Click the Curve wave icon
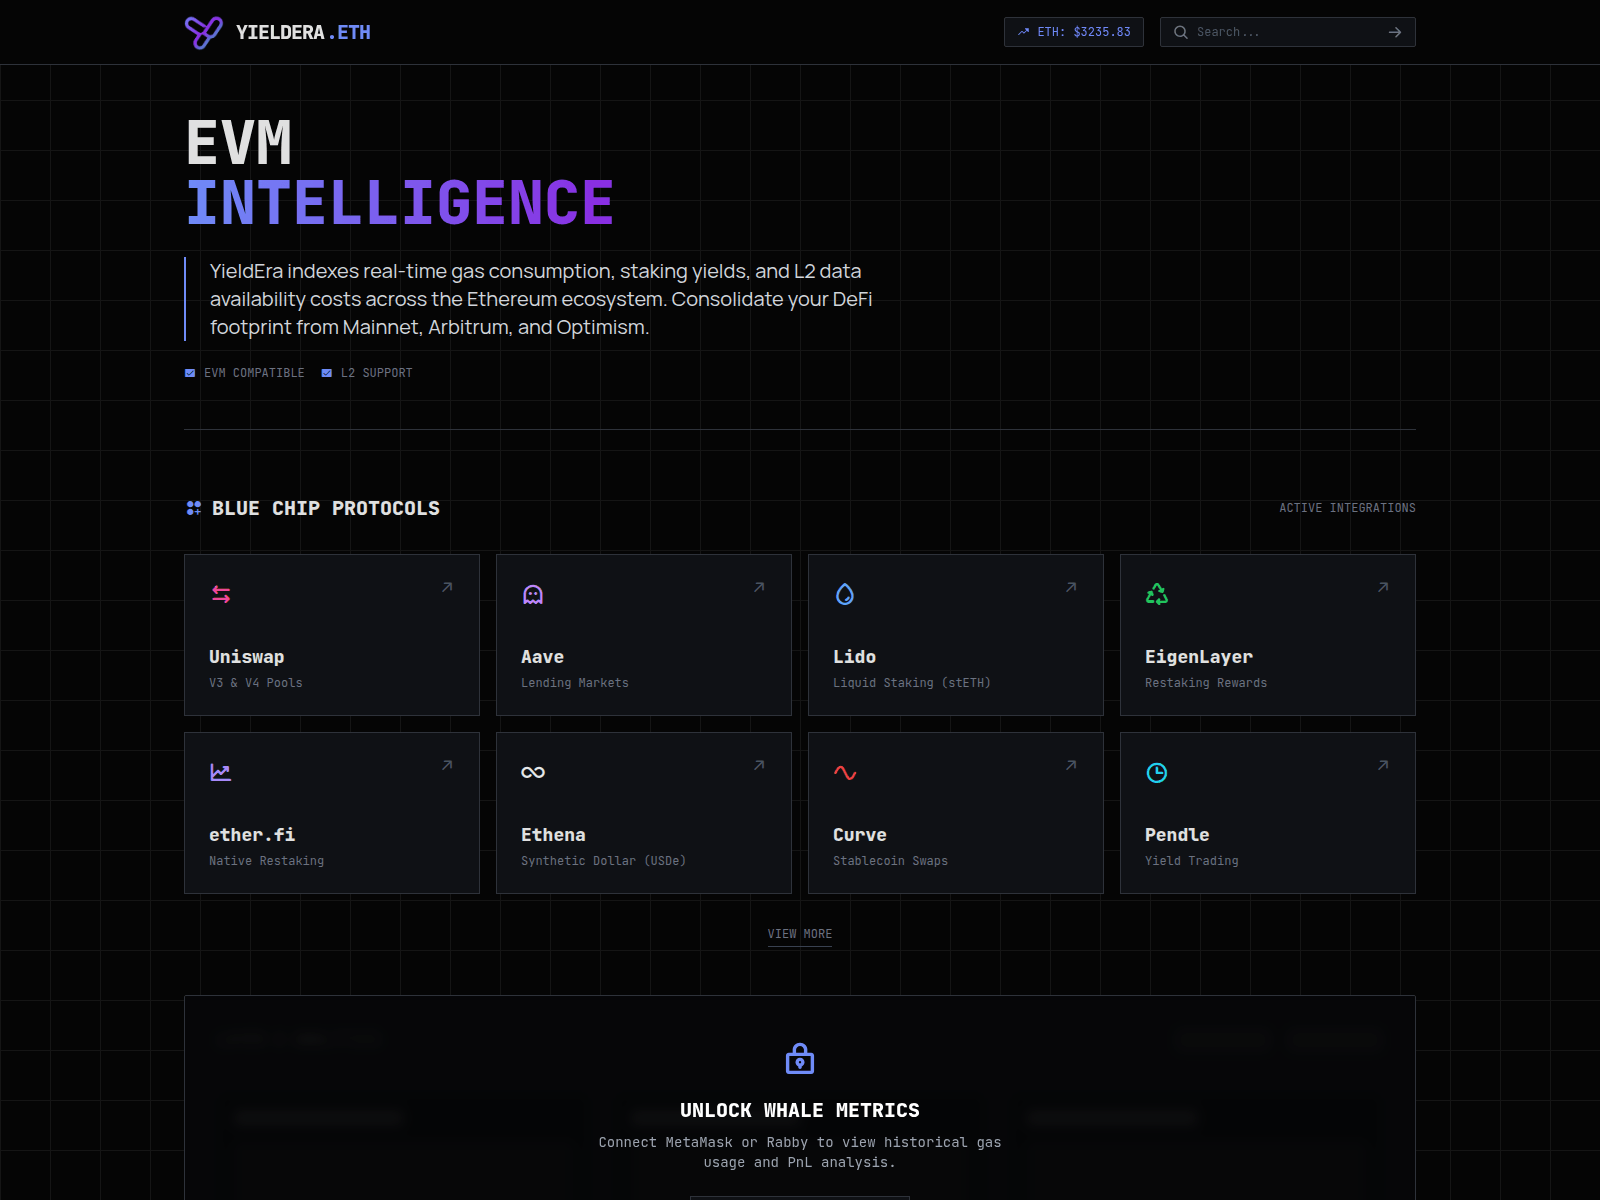Screen dimensions: 1600x1200 tap(845, 772)
